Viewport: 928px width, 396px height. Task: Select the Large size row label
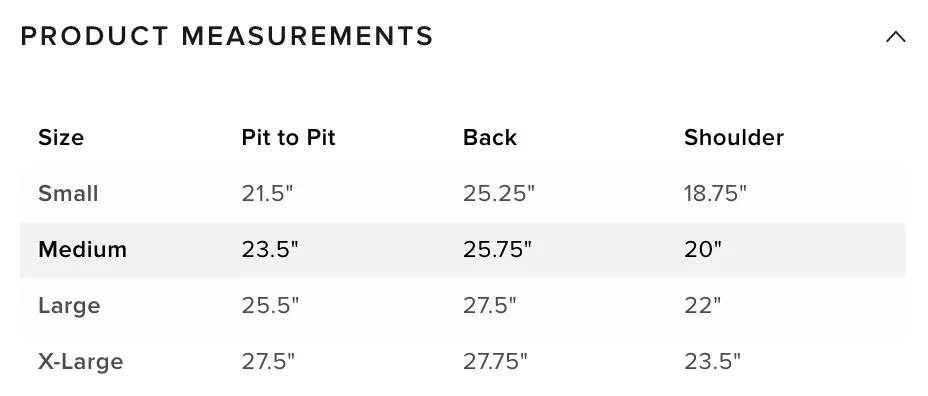pyautogui.click(x=69, y=305)
